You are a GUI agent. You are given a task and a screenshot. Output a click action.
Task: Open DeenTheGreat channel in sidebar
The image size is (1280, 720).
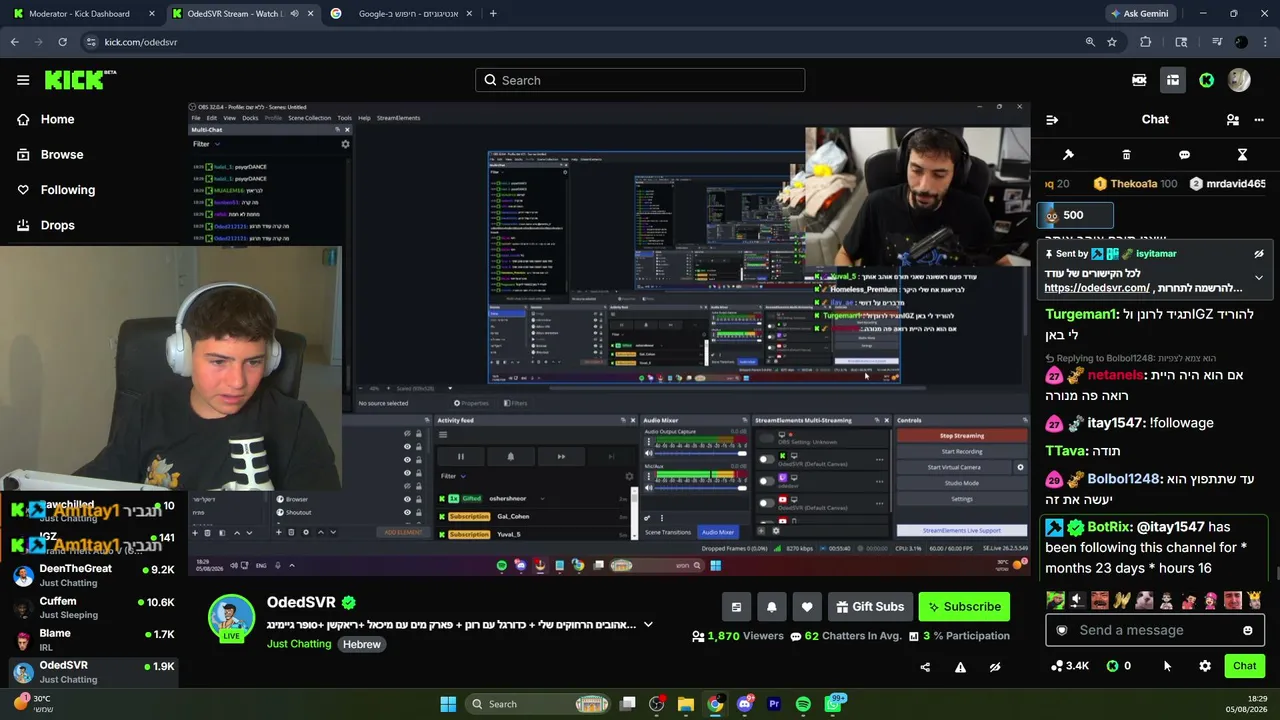pyautogui.click(x=92, y=575)
